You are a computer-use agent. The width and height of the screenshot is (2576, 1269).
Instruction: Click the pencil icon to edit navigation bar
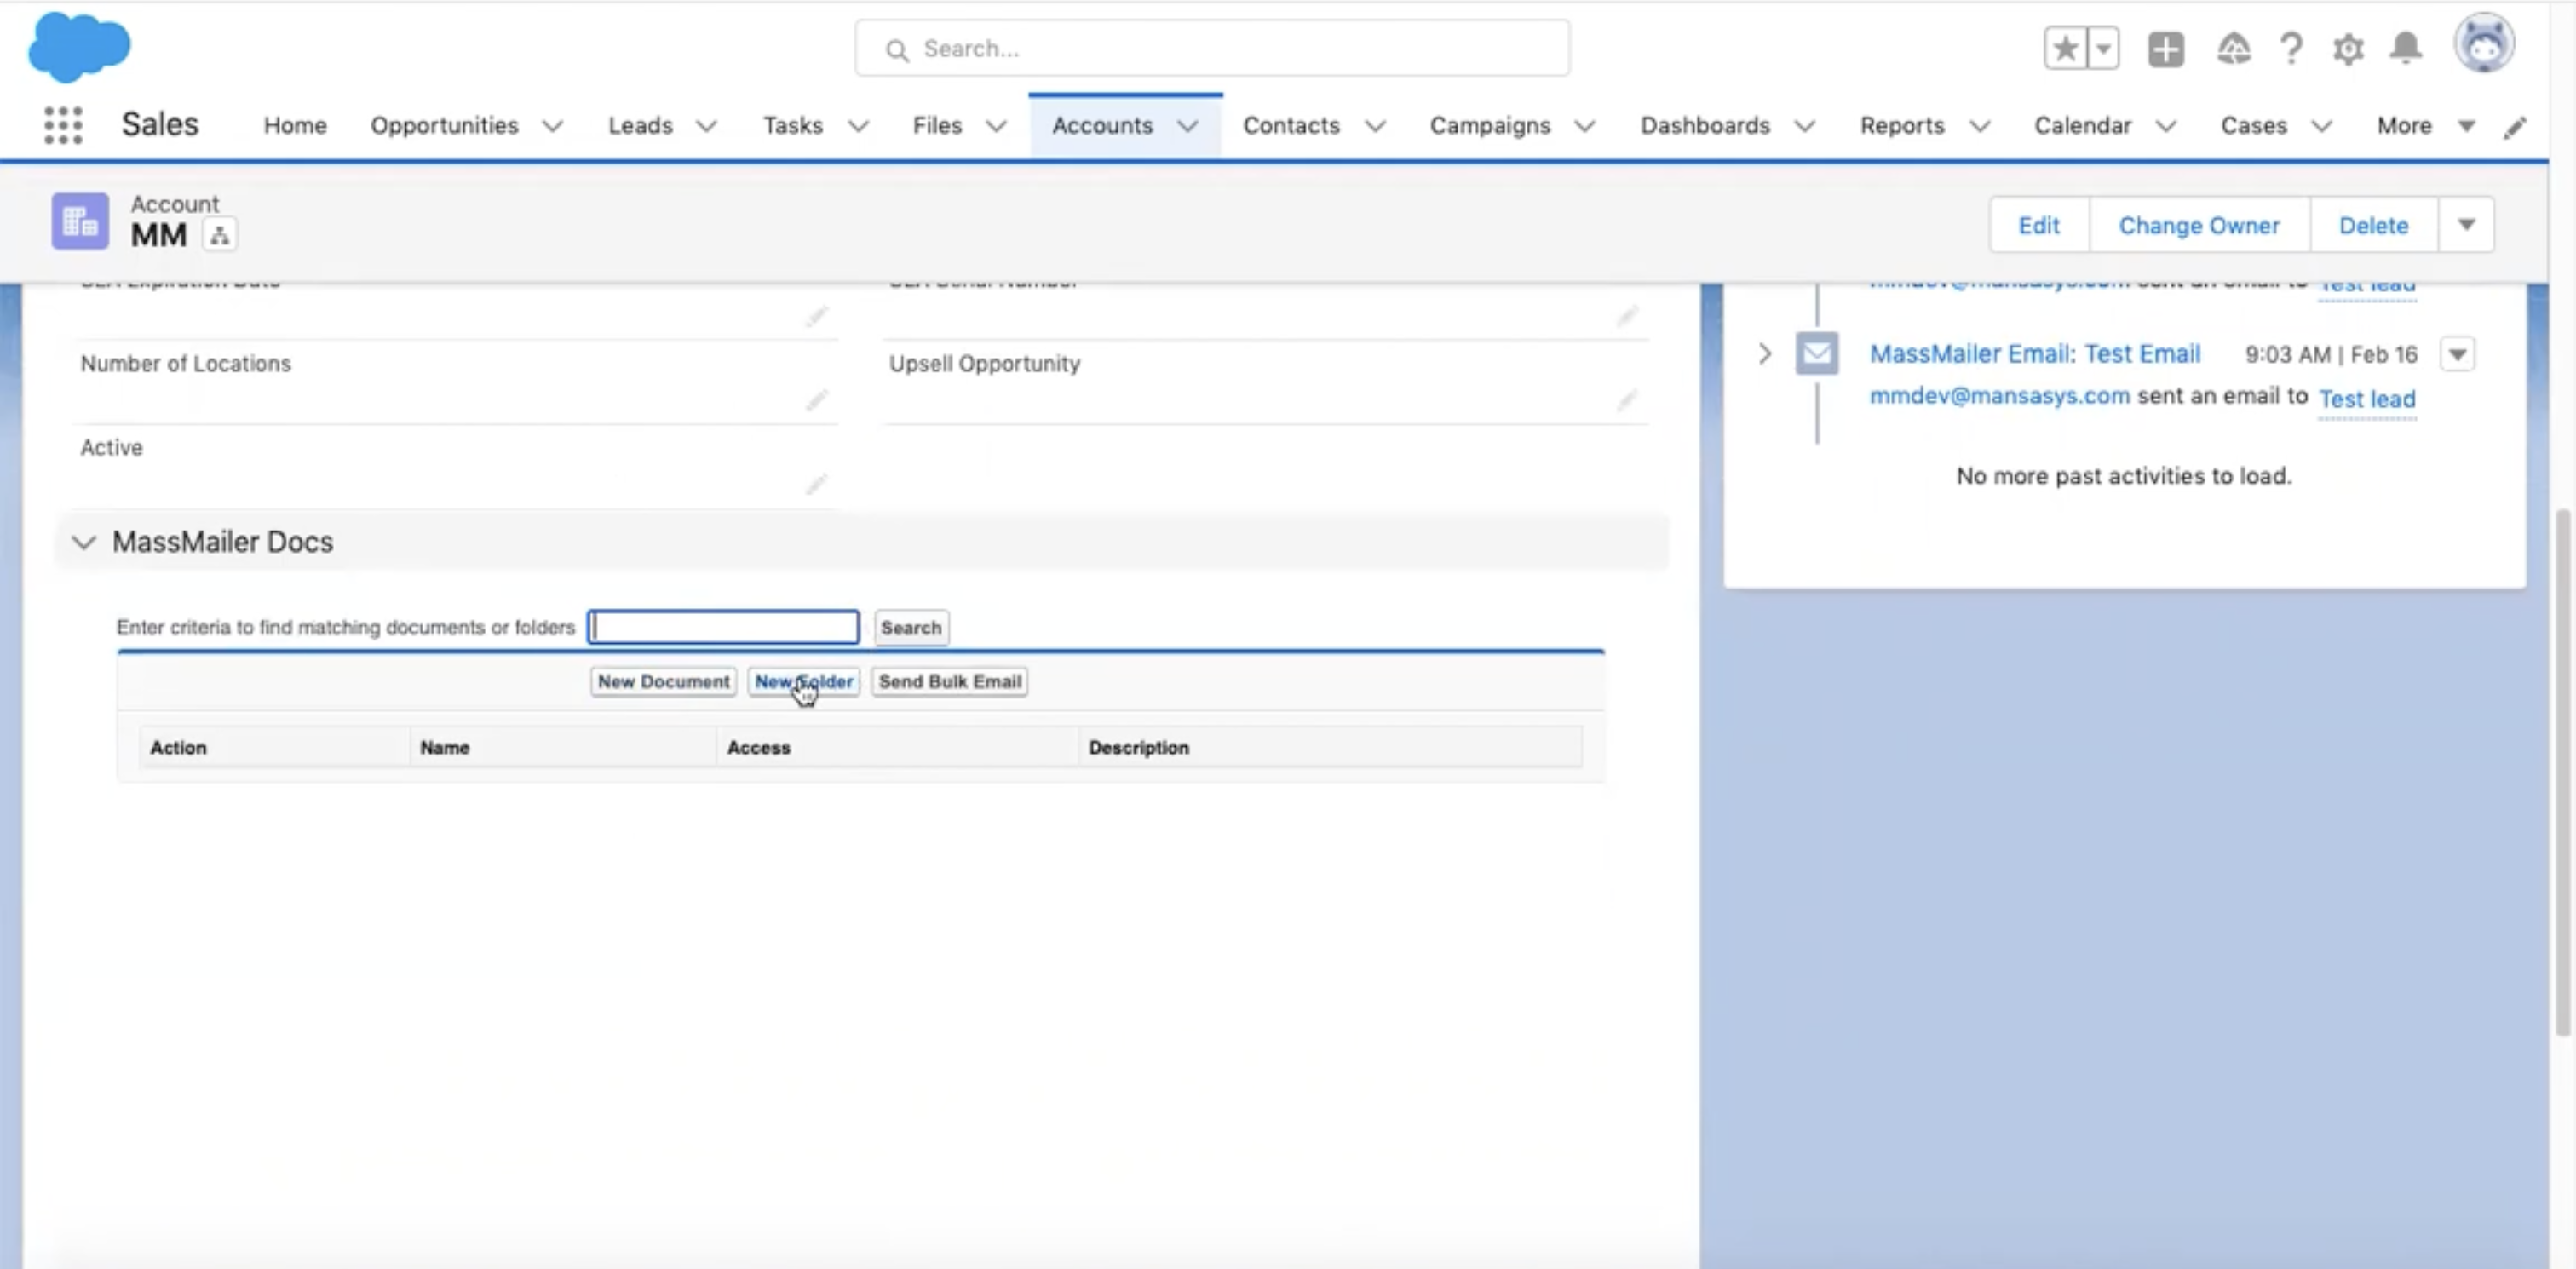click(x=2515, y=126)
